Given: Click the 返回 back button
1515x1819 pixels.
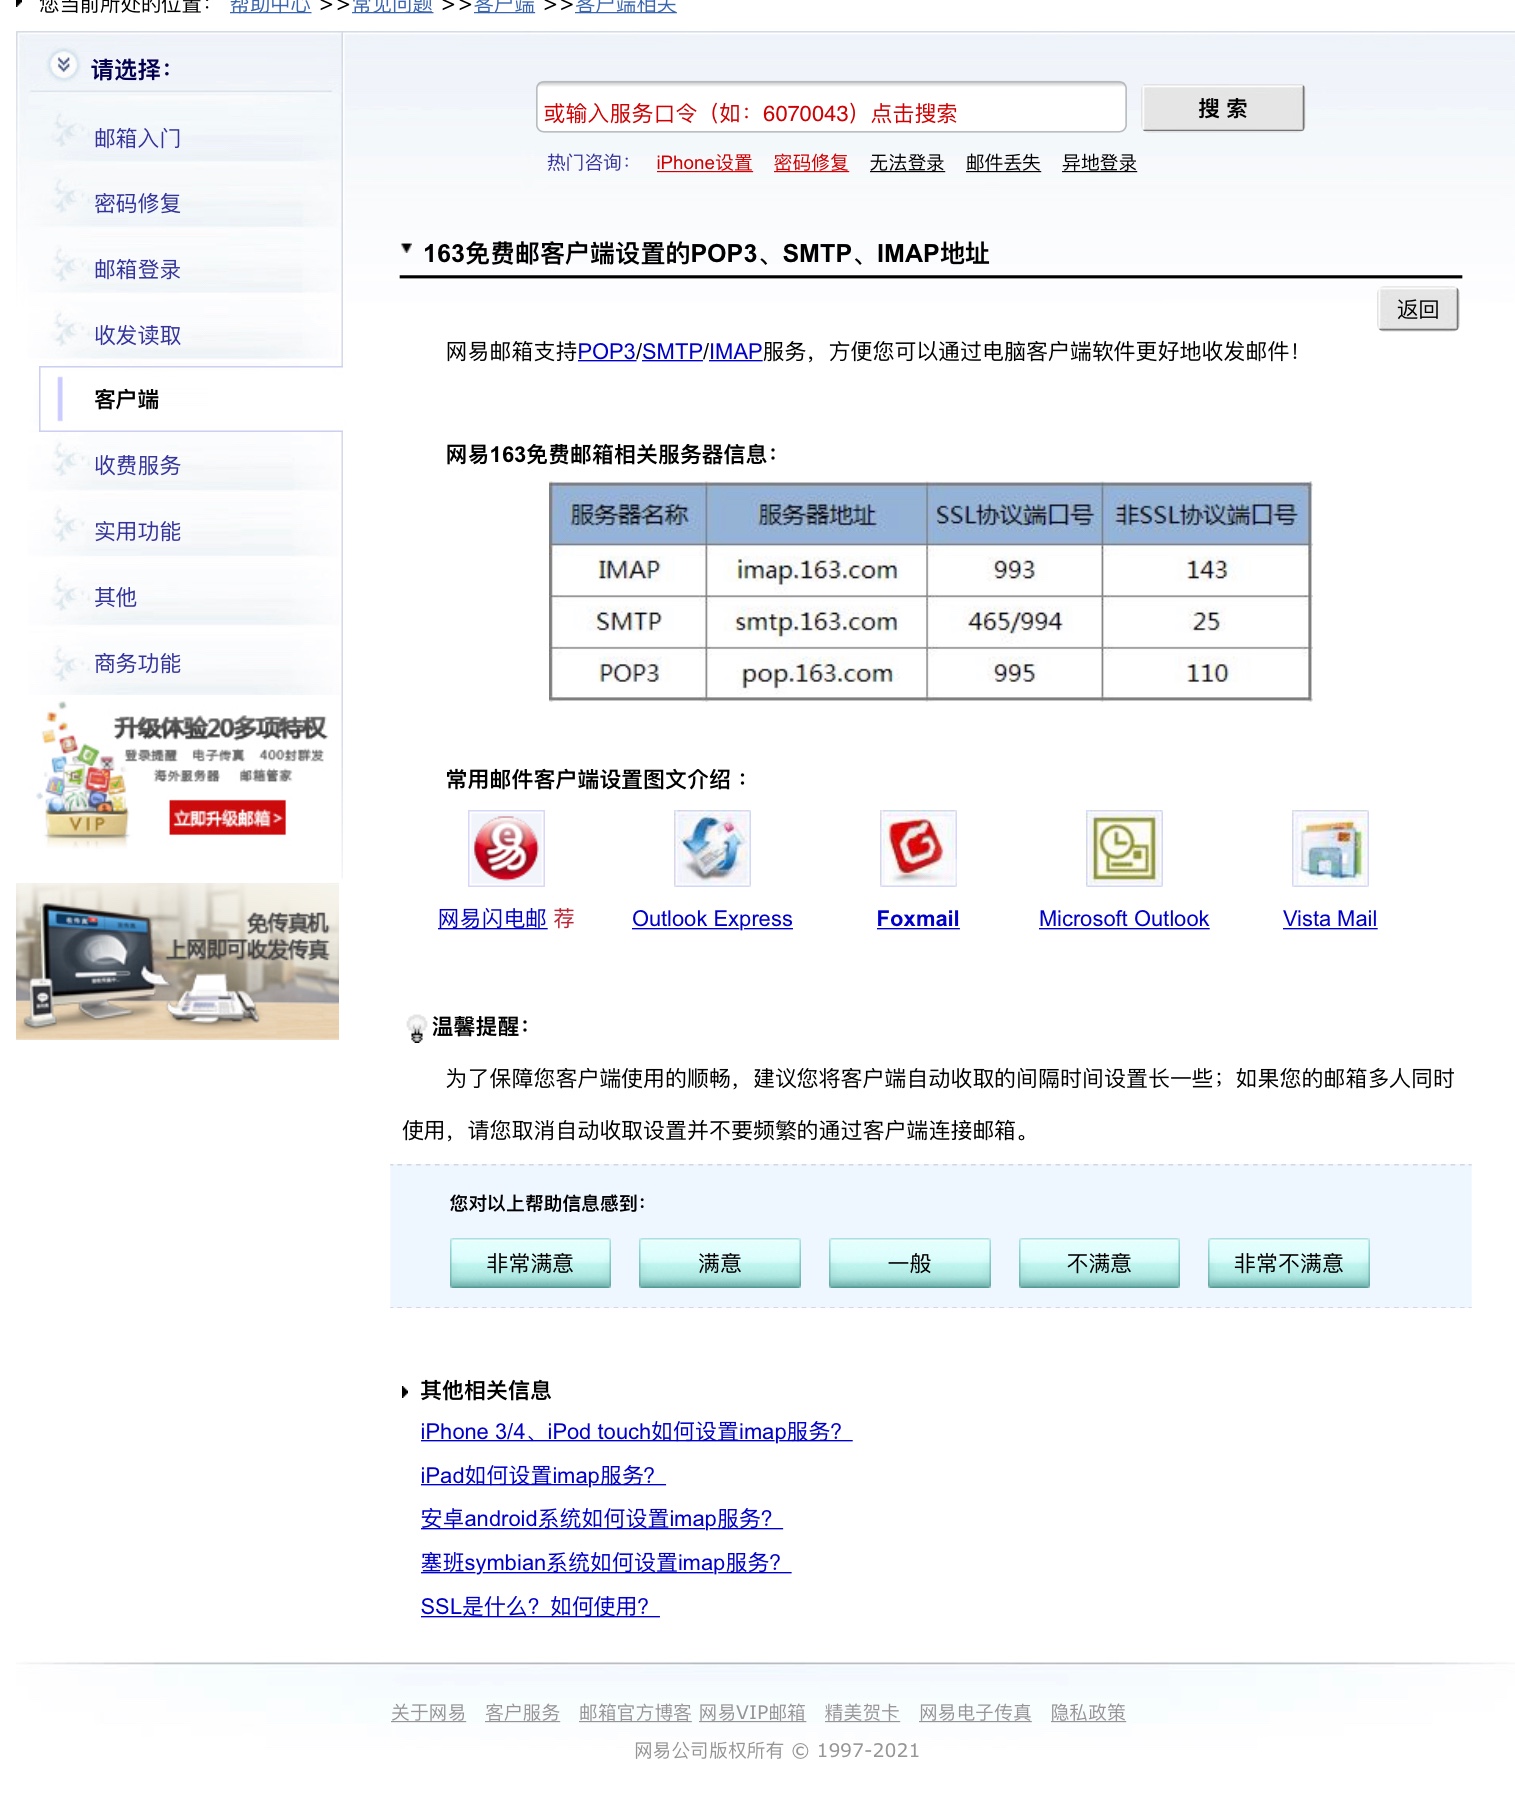Looking at the screenshot, I should pos(1417,310).
